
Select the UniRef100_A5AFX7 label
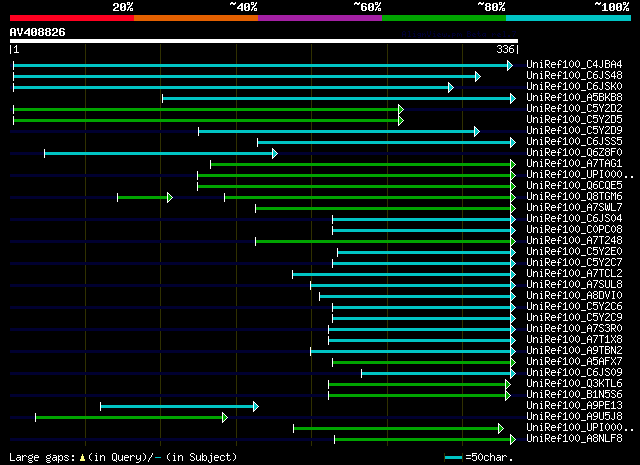click(x=574, y=362)
